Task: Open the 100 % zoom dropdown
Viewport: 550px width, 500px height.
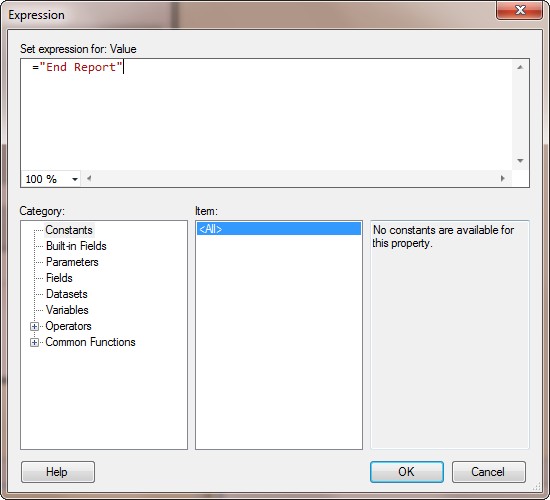Action: (75, 179)
